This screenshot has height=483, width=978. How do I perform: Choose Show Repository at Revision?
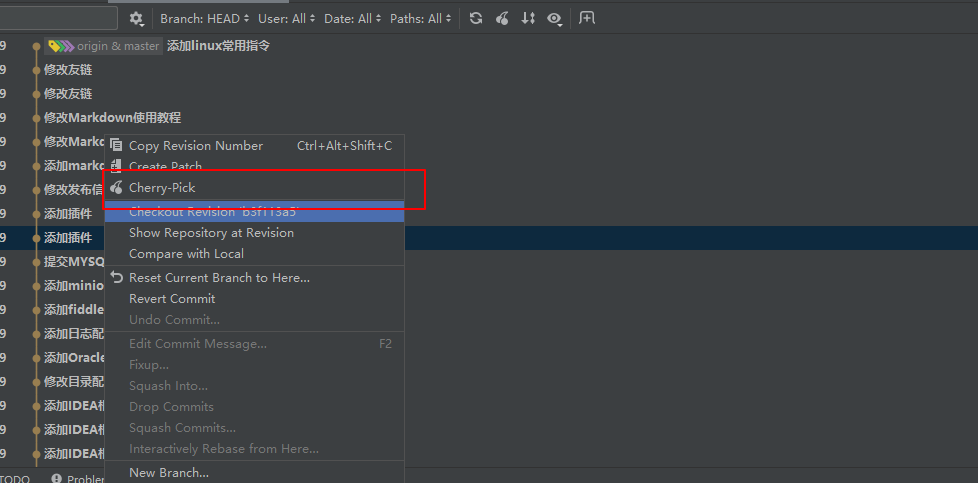pyautogui.click(x=254, y=233)
